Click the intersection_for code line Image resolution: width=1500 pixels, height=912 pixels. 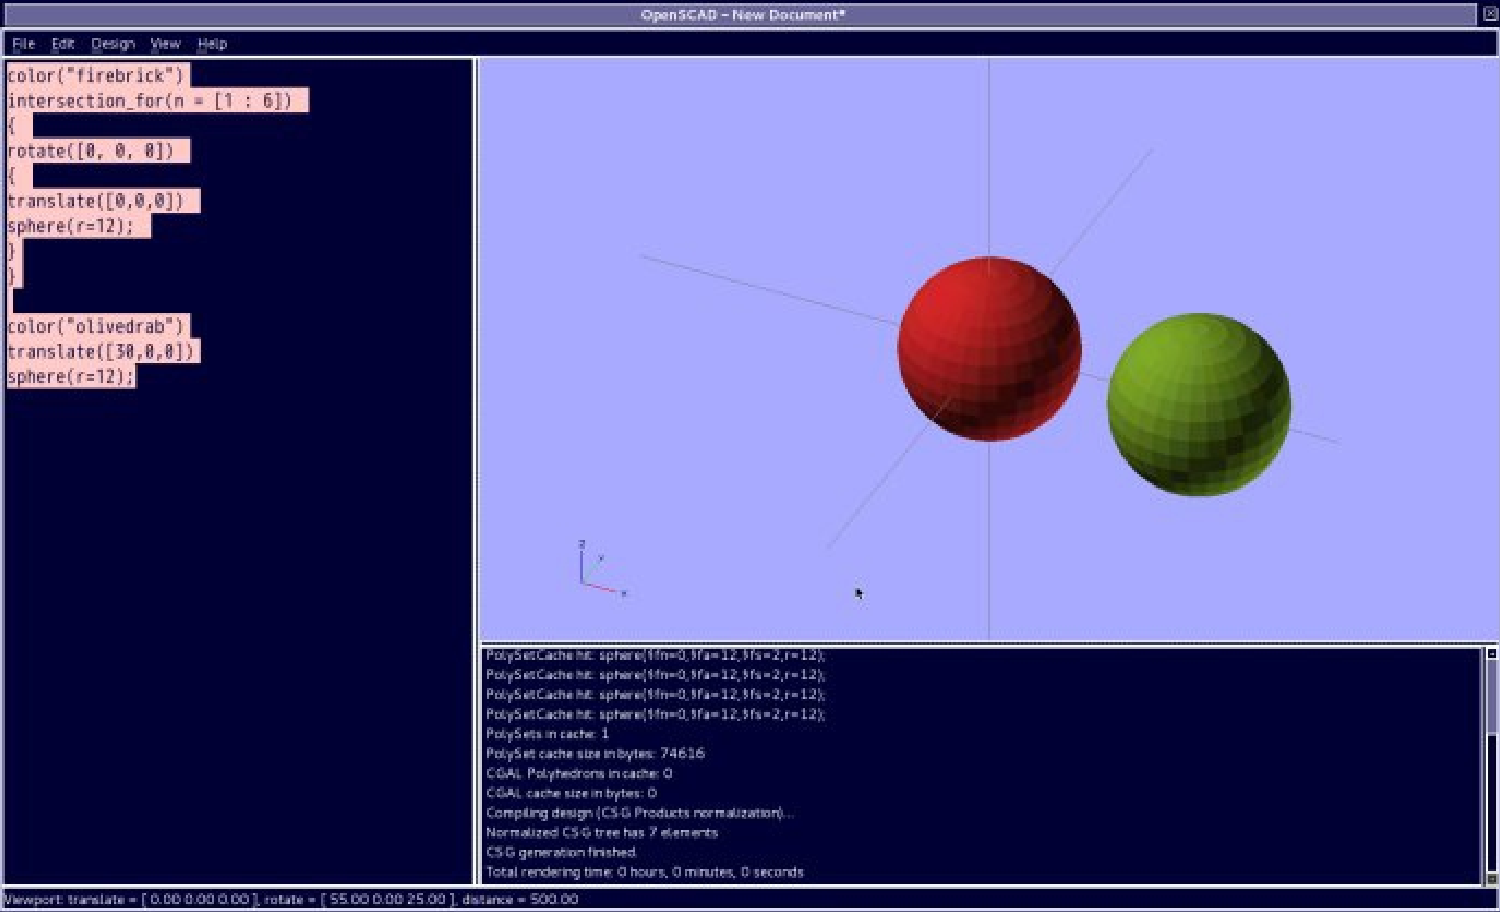[150, 101]
